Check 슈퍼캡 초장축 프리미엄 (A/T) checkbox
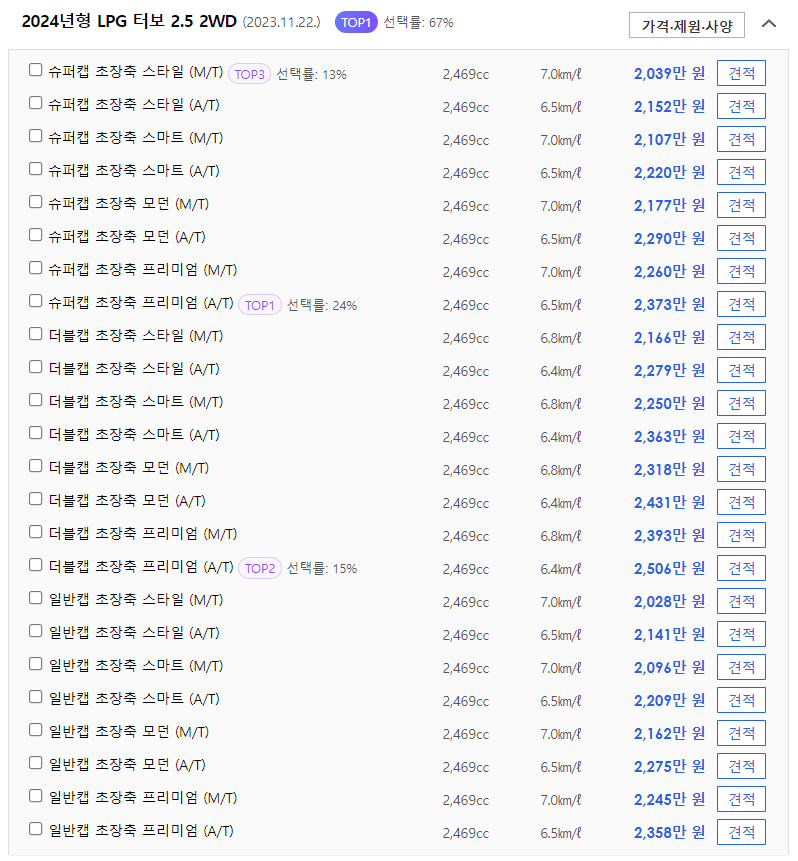The height and width of the screenshot is (861, 798). point(35,301)
